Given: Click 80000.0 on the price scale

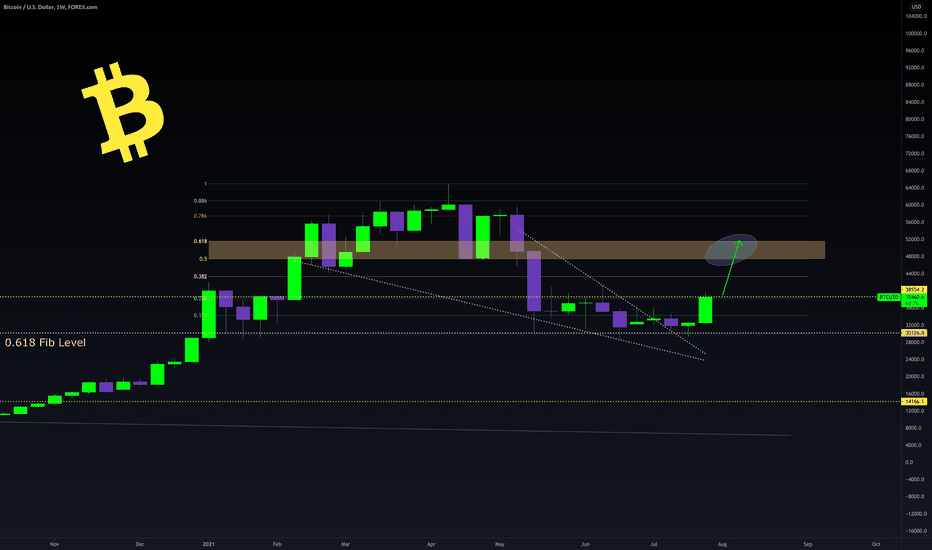Looking at the screenshot, I should [916, 119].
